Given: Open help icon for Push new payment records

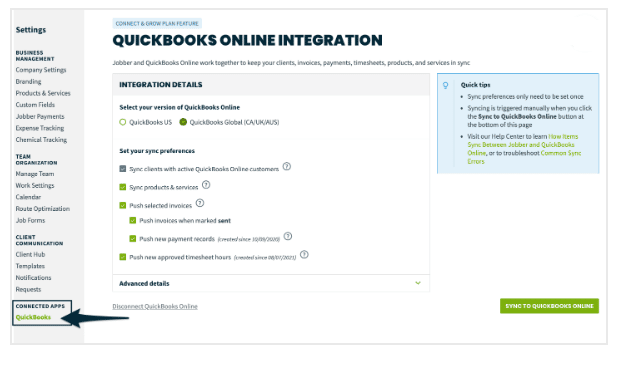Looking at the screenshot, I should pyautogui.click(x=288, y=236).
